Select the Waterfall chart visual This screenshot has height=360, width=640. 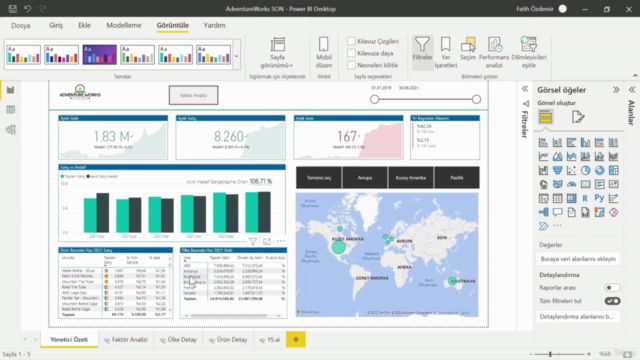point(543,170)
